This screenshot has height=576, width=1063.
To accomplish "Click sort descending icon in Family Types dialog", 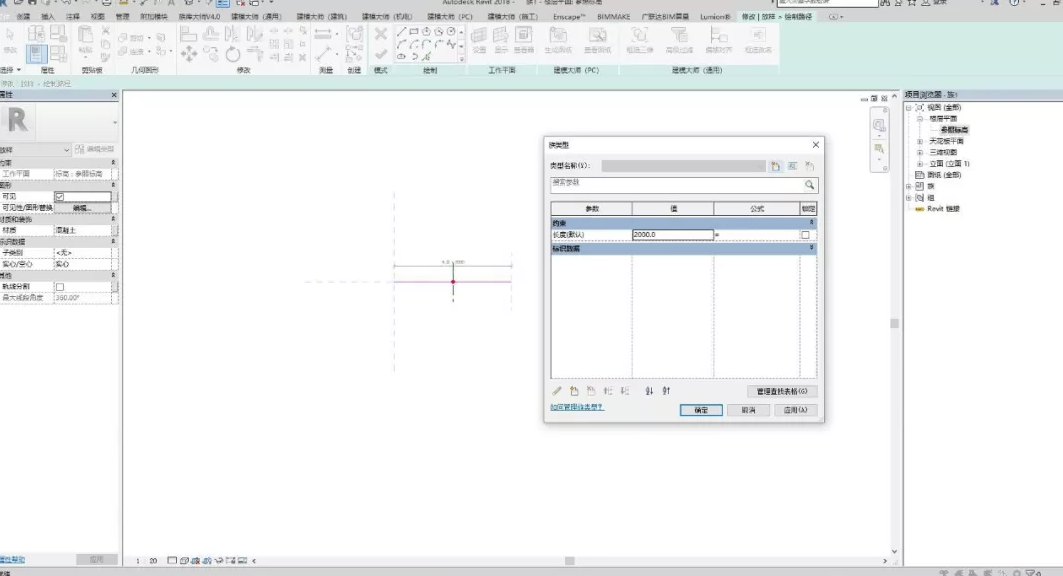I will coord(666,391).
